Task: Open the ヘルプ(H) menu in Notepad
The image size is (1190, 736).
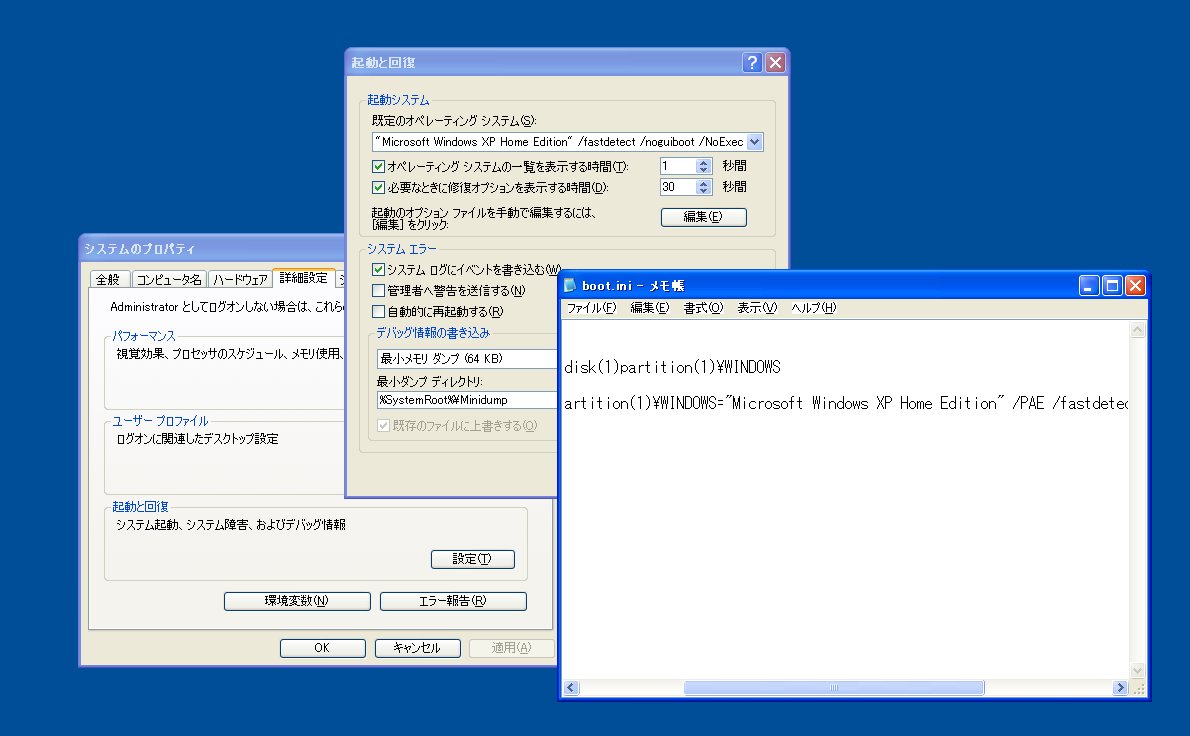Action: tap(814, 307)
